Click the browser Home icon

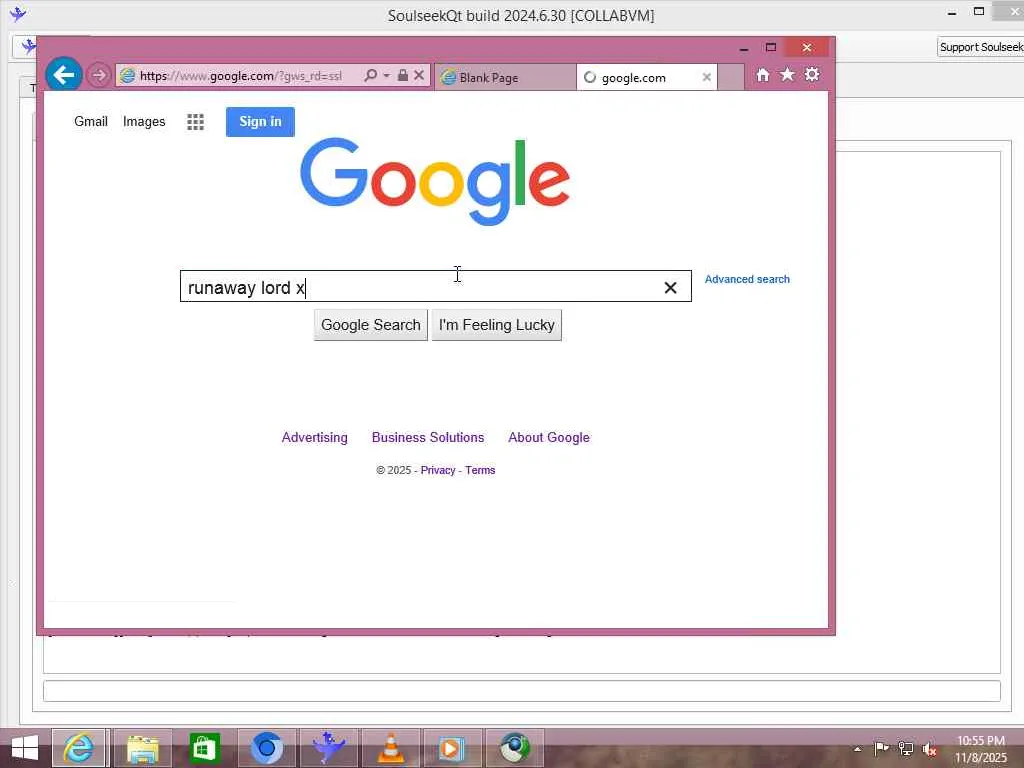click(x=762, y=75)
